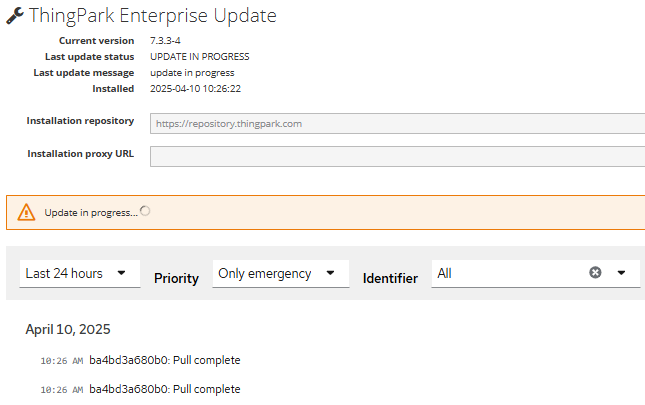This screenshot has height=405, width=645.
Task: Click the 'Update in progress...' banner text
Action: click(x=91, y=213)
